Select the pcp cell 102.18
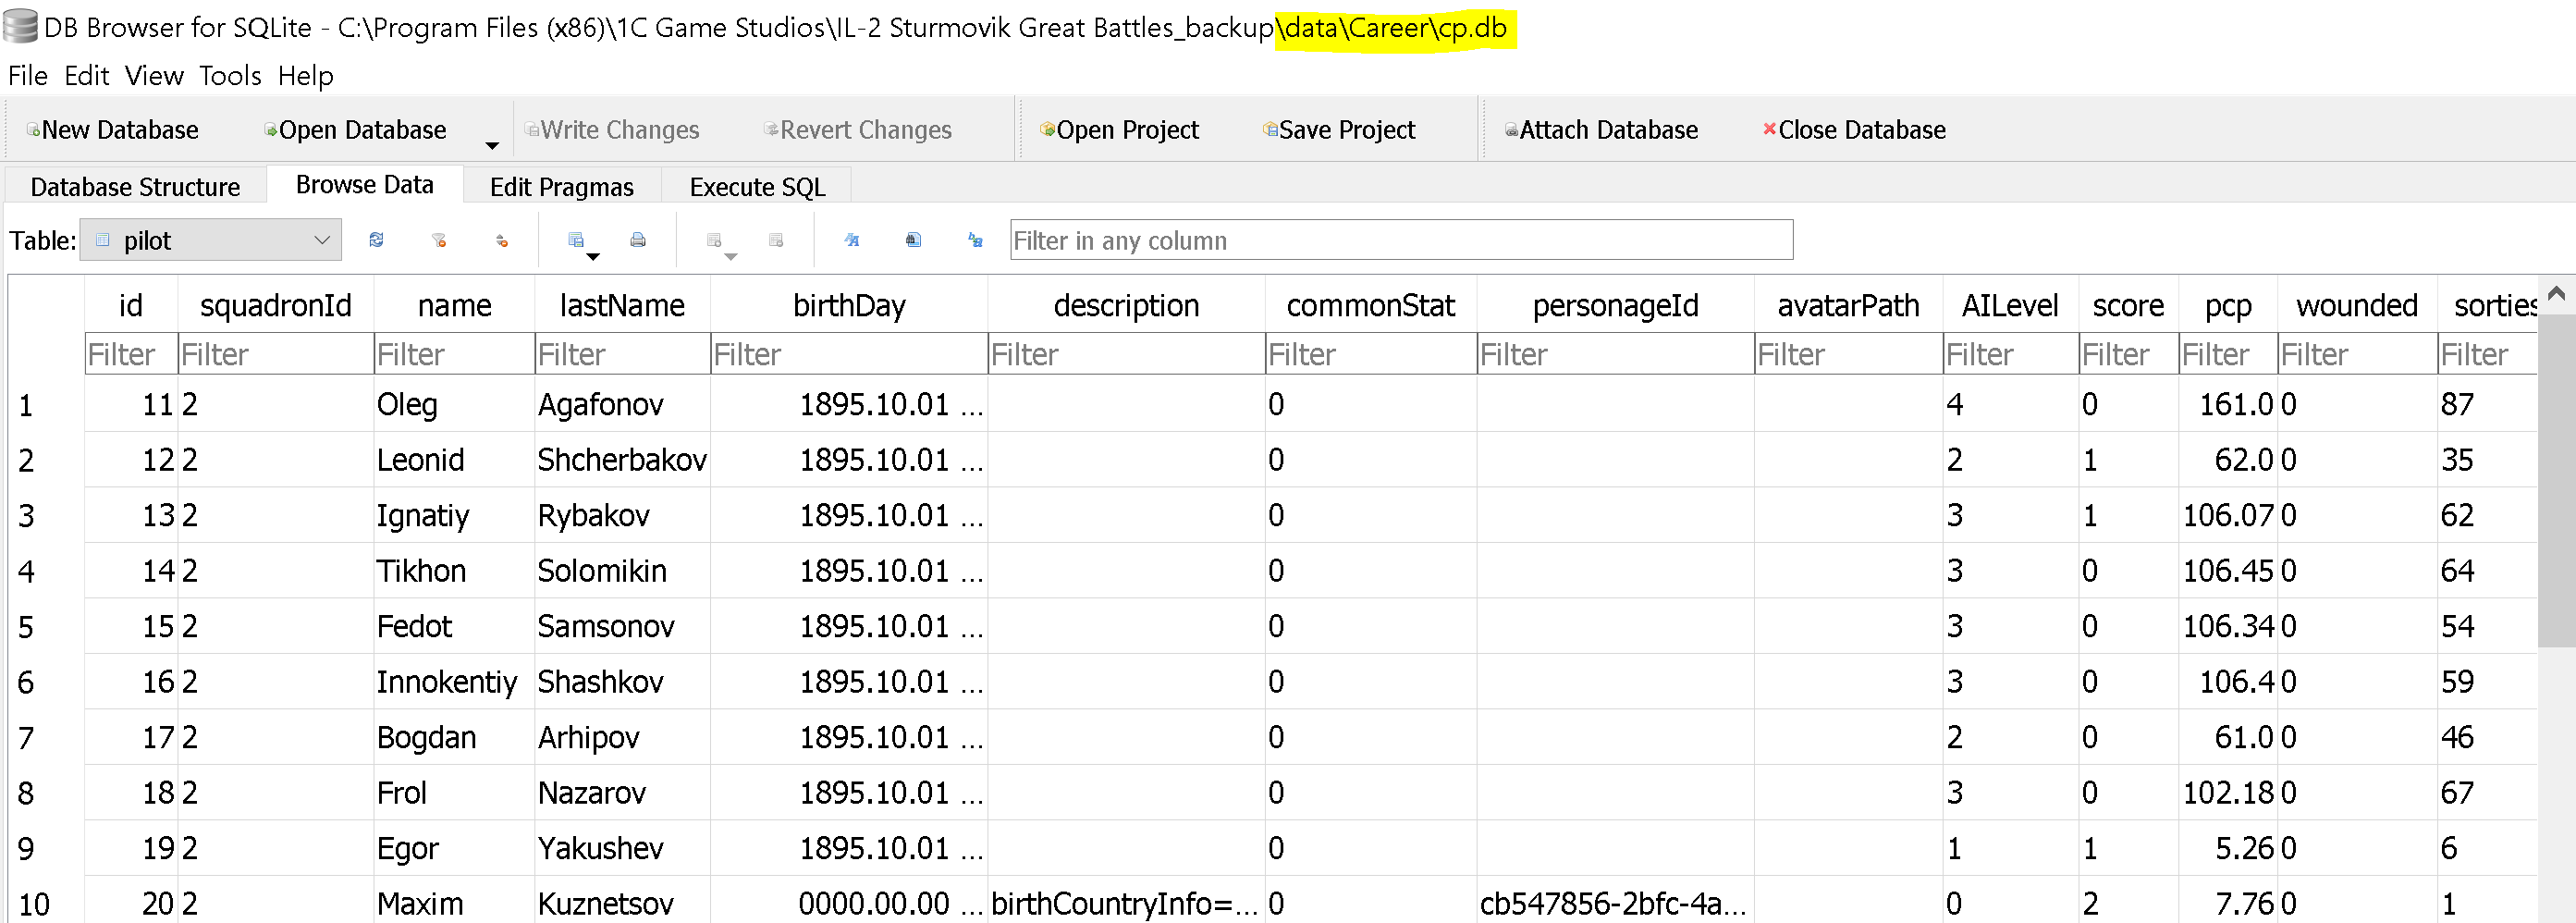The image size is (2576, 923). click(x=2228, y=793)
